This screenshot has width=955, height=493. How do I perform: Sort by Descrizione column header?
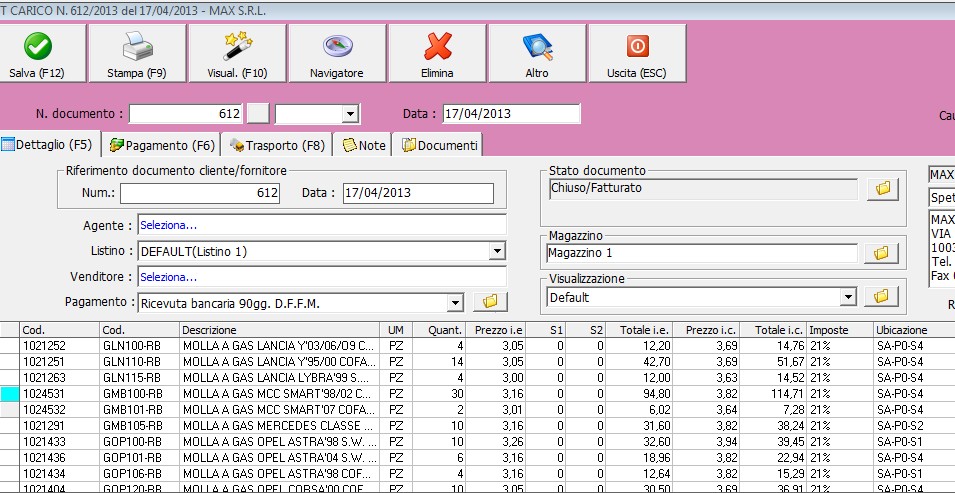(x=280, y=330)
